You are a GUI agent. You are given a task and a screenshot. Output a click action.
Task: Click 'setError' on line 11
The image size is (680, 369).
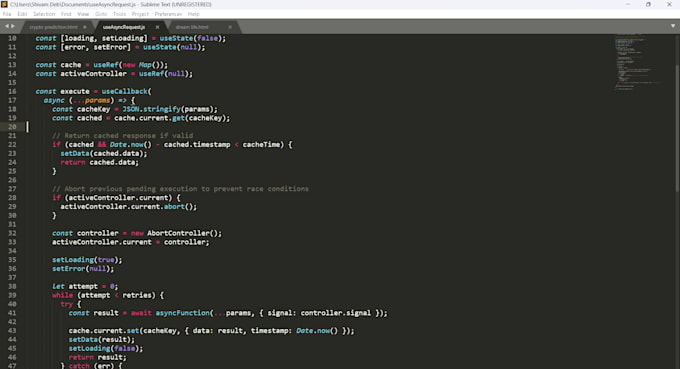tap(110, 47)
